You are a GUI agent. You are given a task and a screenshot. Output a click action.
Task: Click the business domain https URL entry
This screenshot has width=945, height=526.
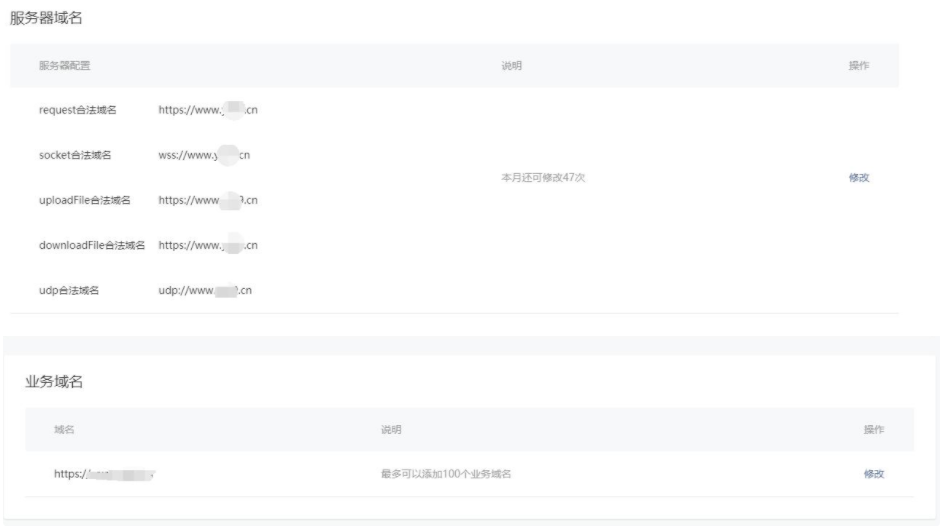(x=104, y=474)
